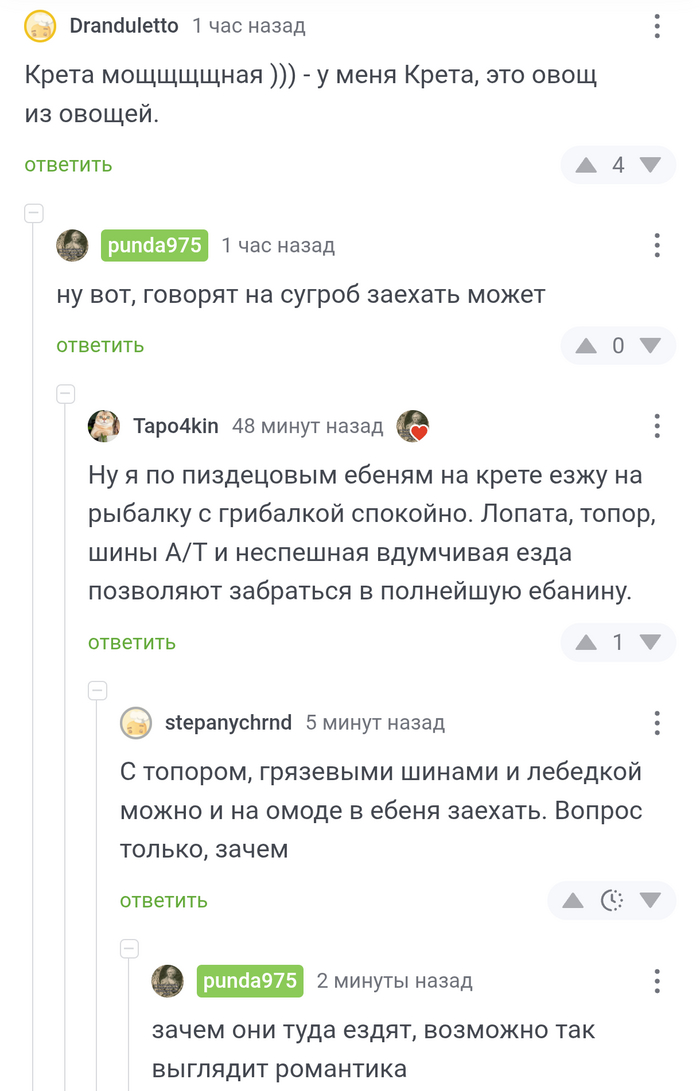
Task: Open the three-dot menu on punda975's first comment
Action: pyautogui.click(x=657, y=245)
